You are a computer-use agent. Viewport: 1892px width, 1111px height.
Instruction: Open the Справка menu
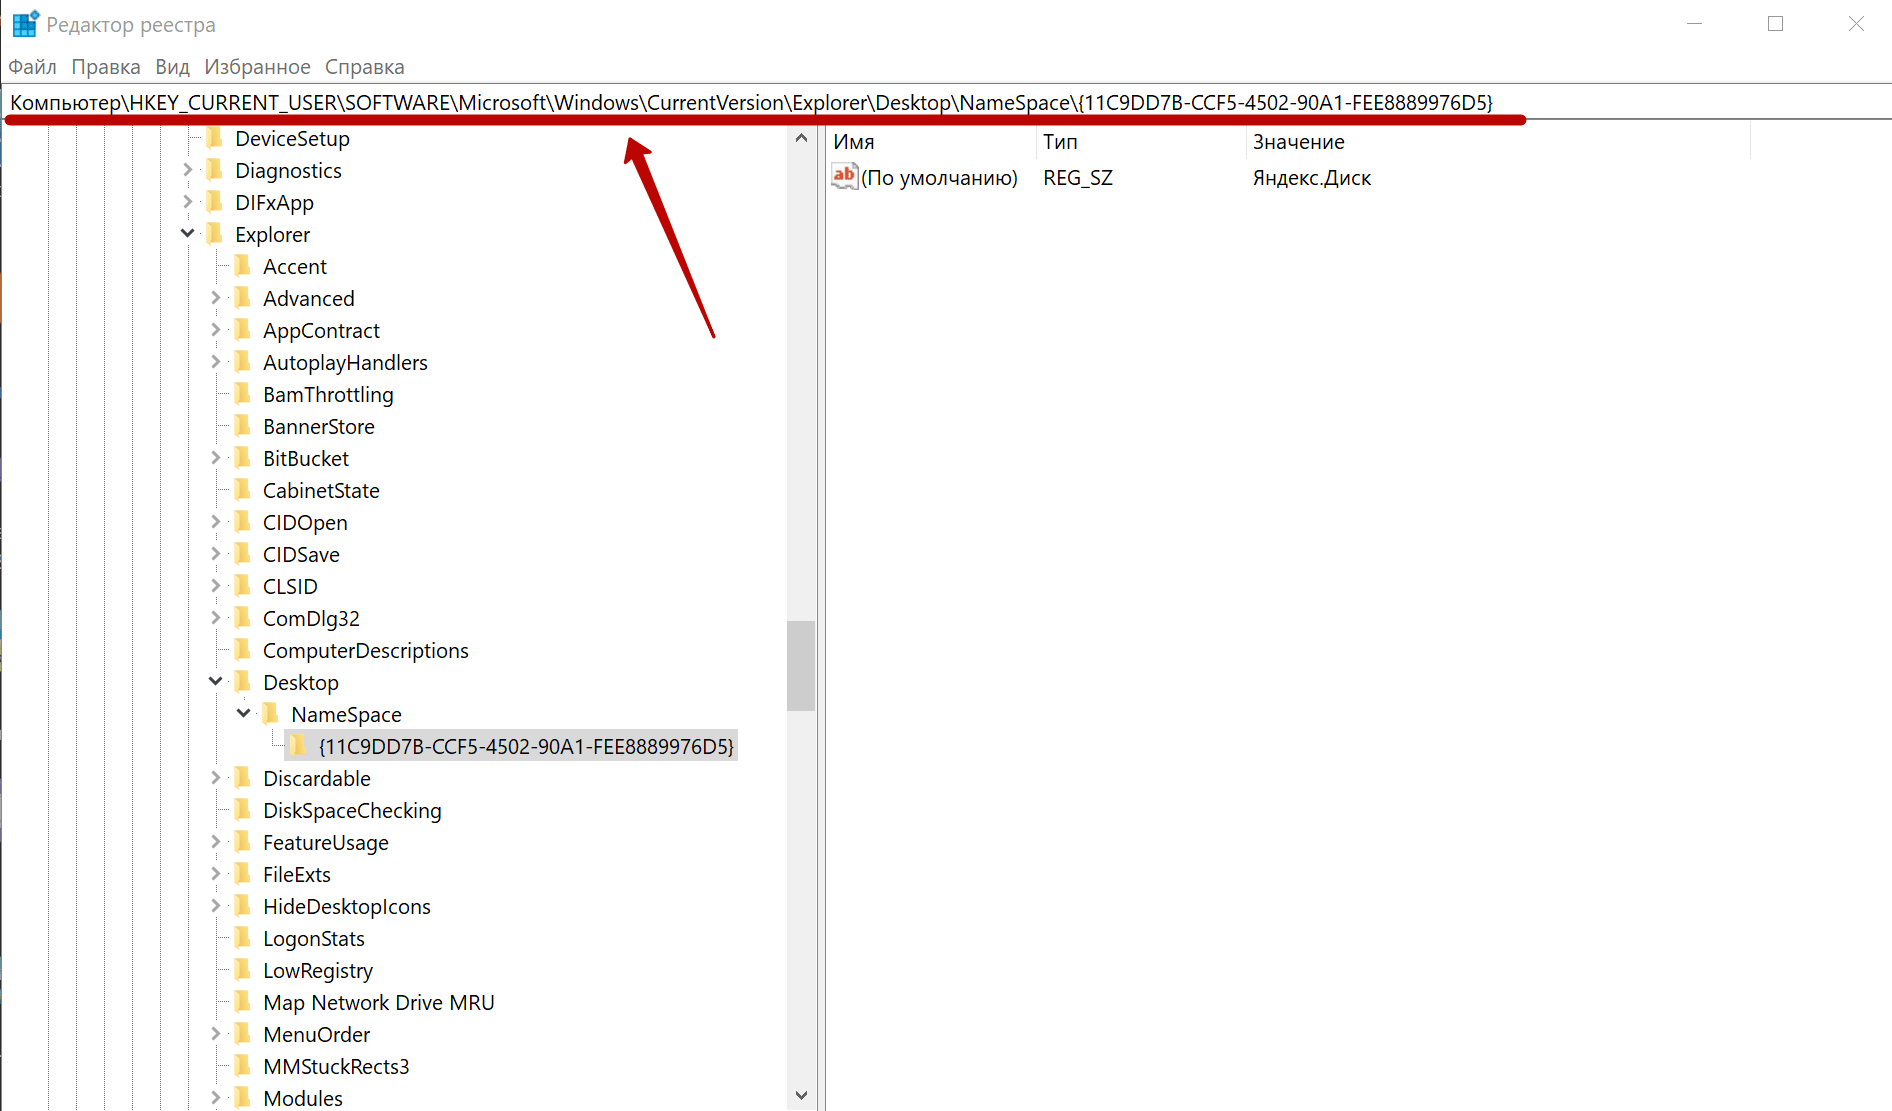click(364, 67)
